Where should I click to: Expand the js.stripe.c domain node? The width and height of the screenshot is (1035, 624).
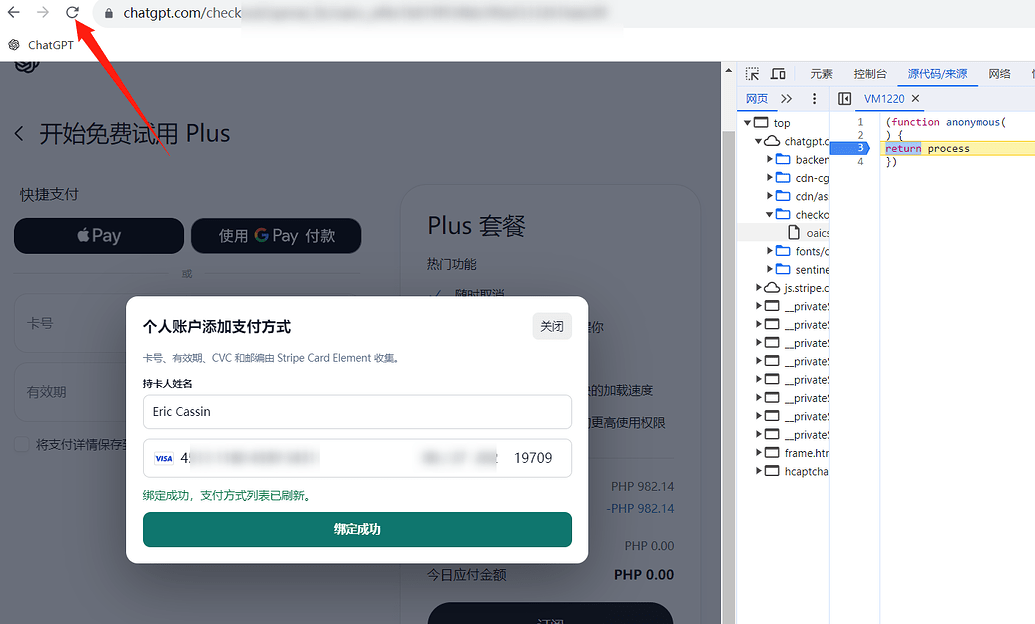pyautogui.click(x=758, y=288)
